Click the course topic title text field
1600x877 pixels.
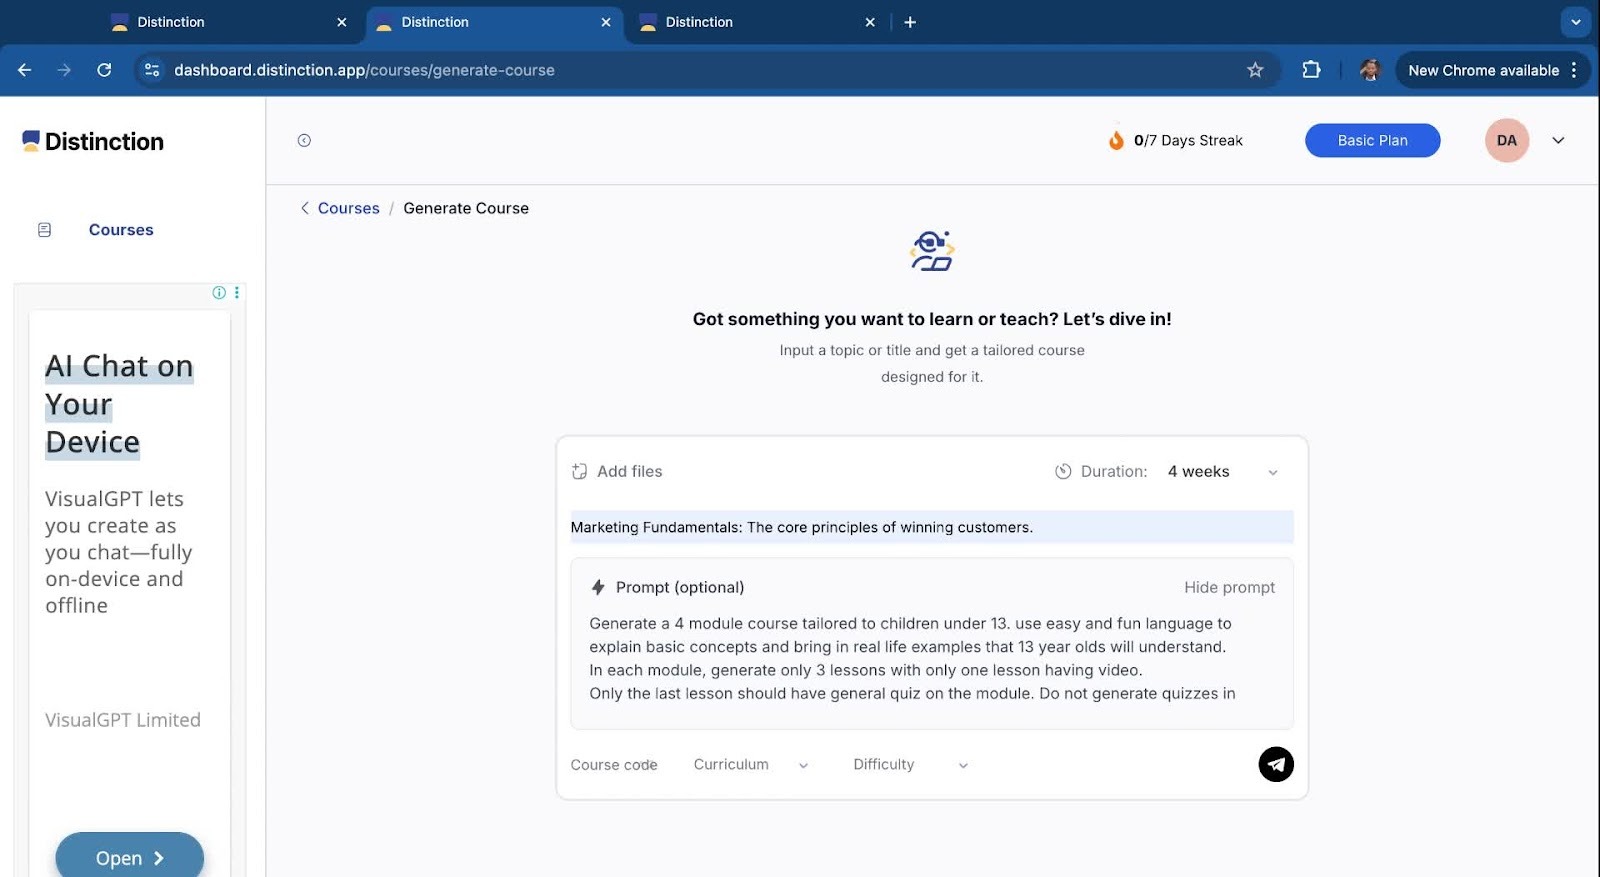[930, 527]
